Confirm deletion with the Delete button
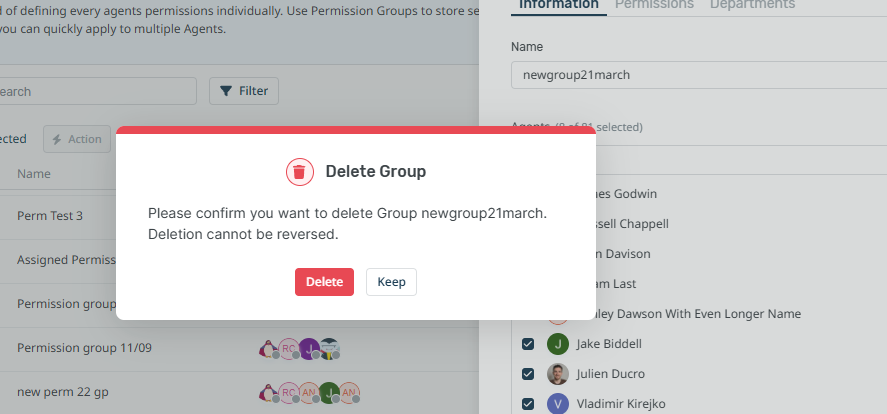The width and height of the screenshot is (887, 414). pyautogui.click(x=324, y=282)
